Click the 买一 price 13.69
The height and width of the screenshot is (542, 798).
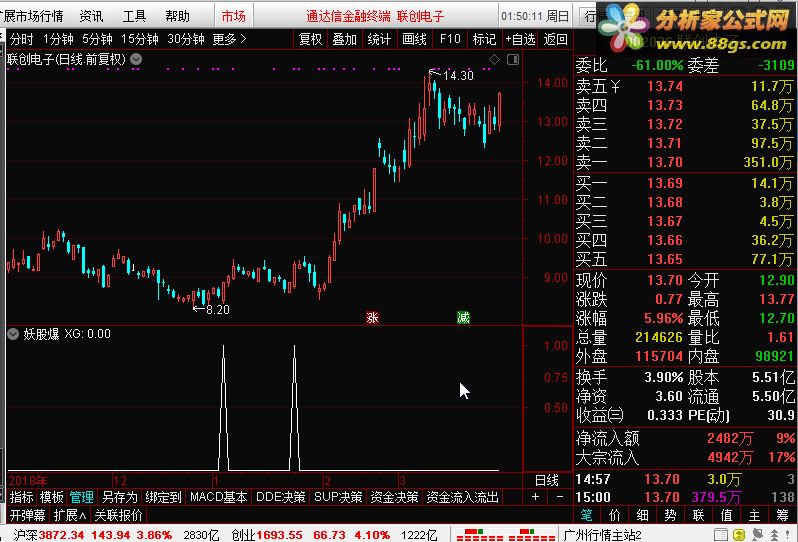pyautogui.click(x=665, y=183)
